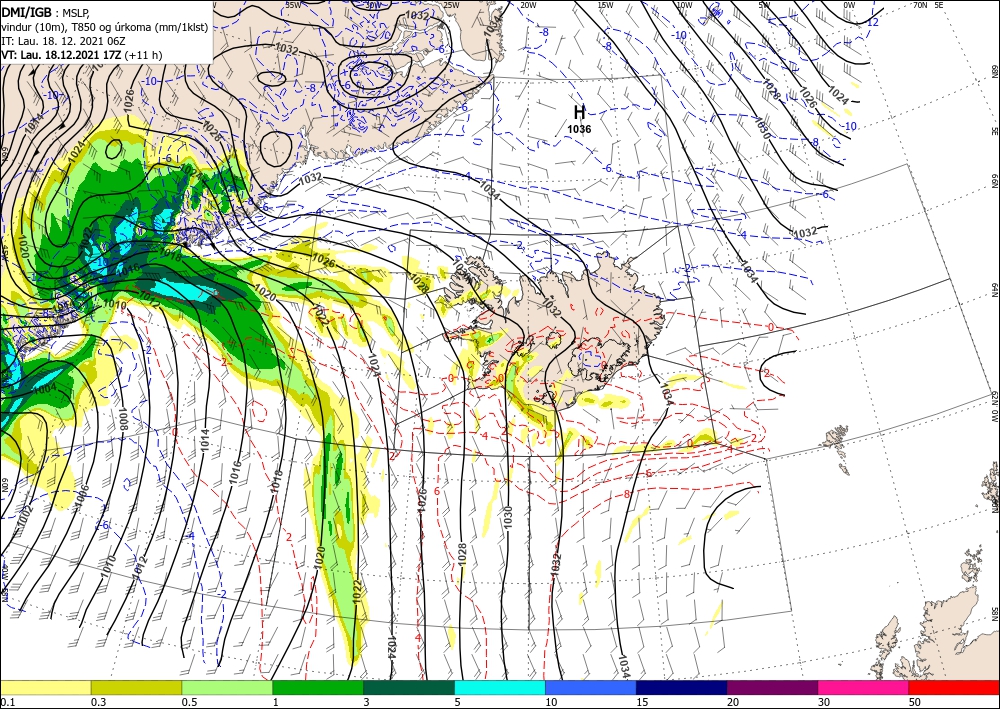Select the light green 0.5–1 mm legend swatch
Screen dimensions: 1000x709
(x=227, y=687)
